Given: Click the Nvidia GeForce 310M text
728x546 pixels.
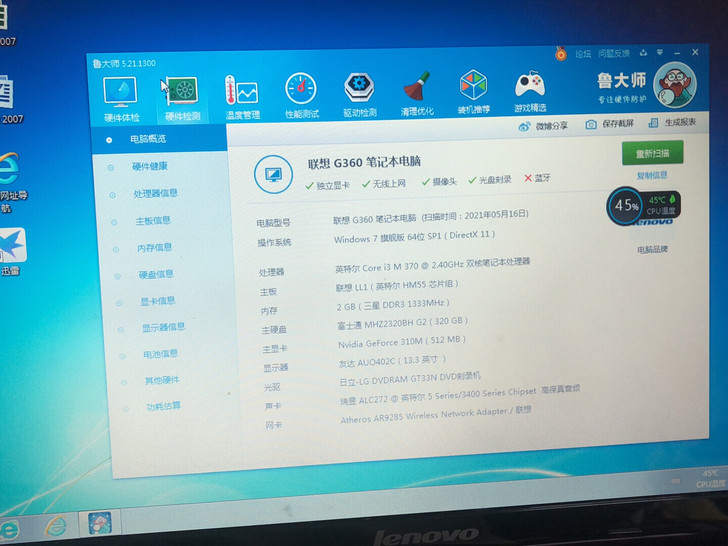Looking at the screenshot, I should pyautogui.click(x=402, y=342).
